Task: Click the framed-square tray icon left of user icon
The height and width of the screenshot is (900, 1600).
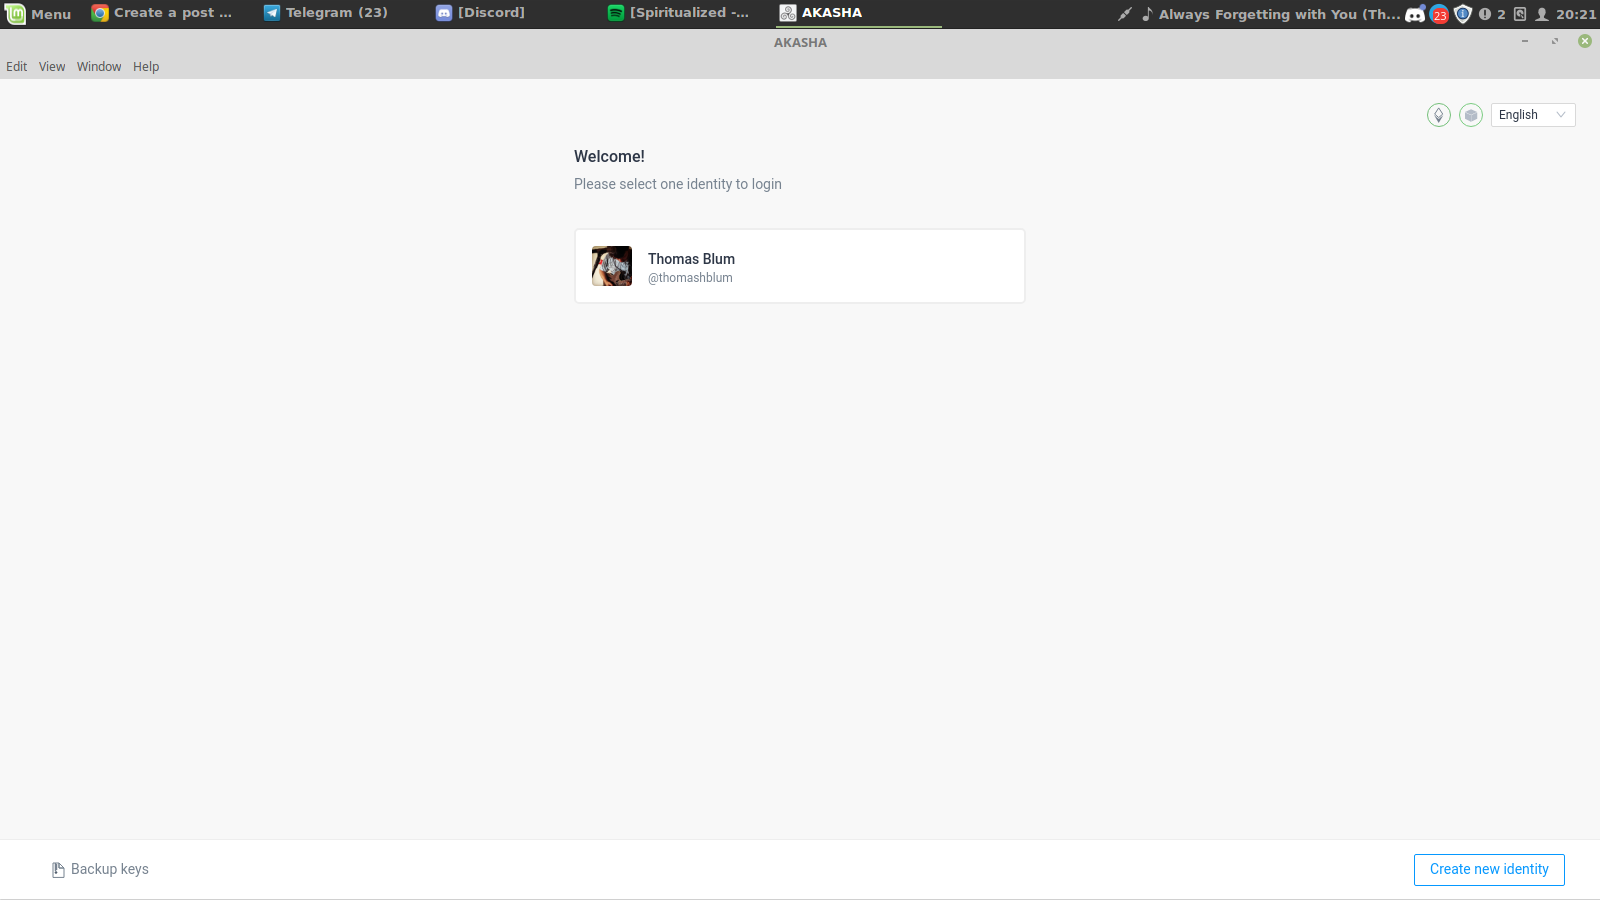Action: [1520, 14]
